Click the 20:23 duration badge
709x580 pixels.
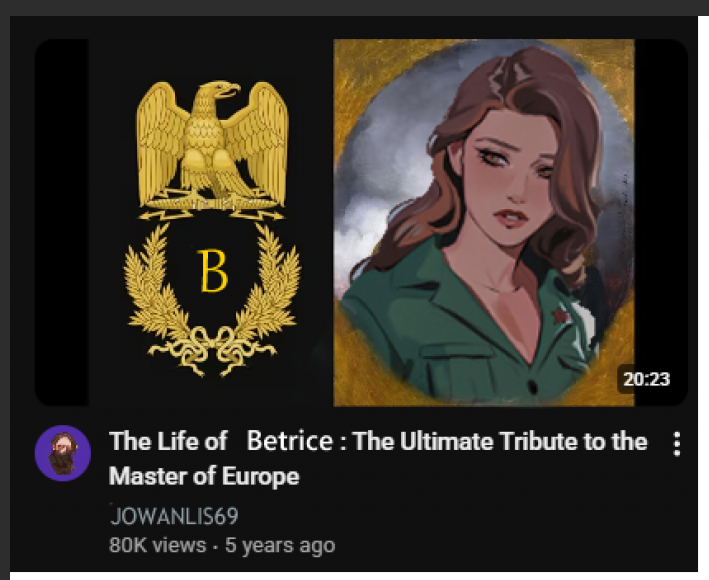click(x=646, y=379)
